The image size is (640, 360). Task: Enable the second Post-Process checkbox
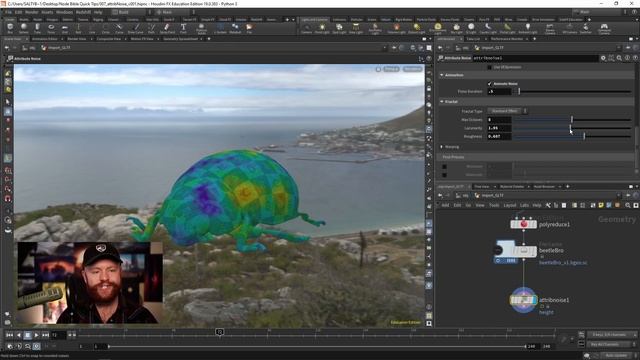pos(444,175)
